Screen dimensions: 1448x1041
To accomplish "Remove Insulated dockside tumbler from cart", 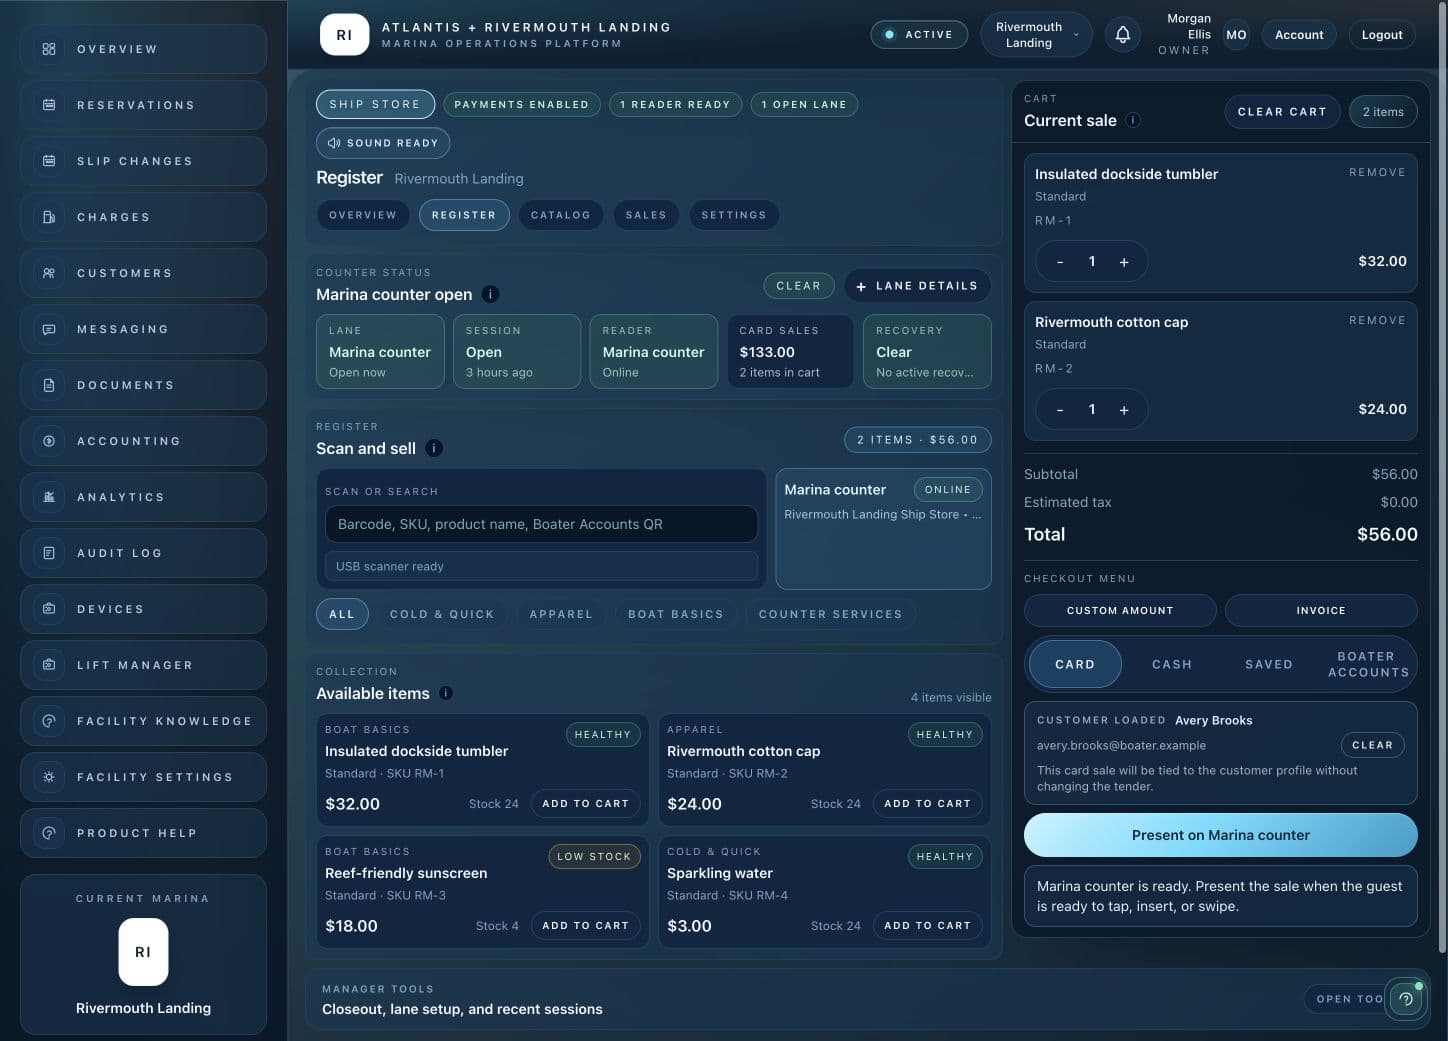I will point(1377,173).
